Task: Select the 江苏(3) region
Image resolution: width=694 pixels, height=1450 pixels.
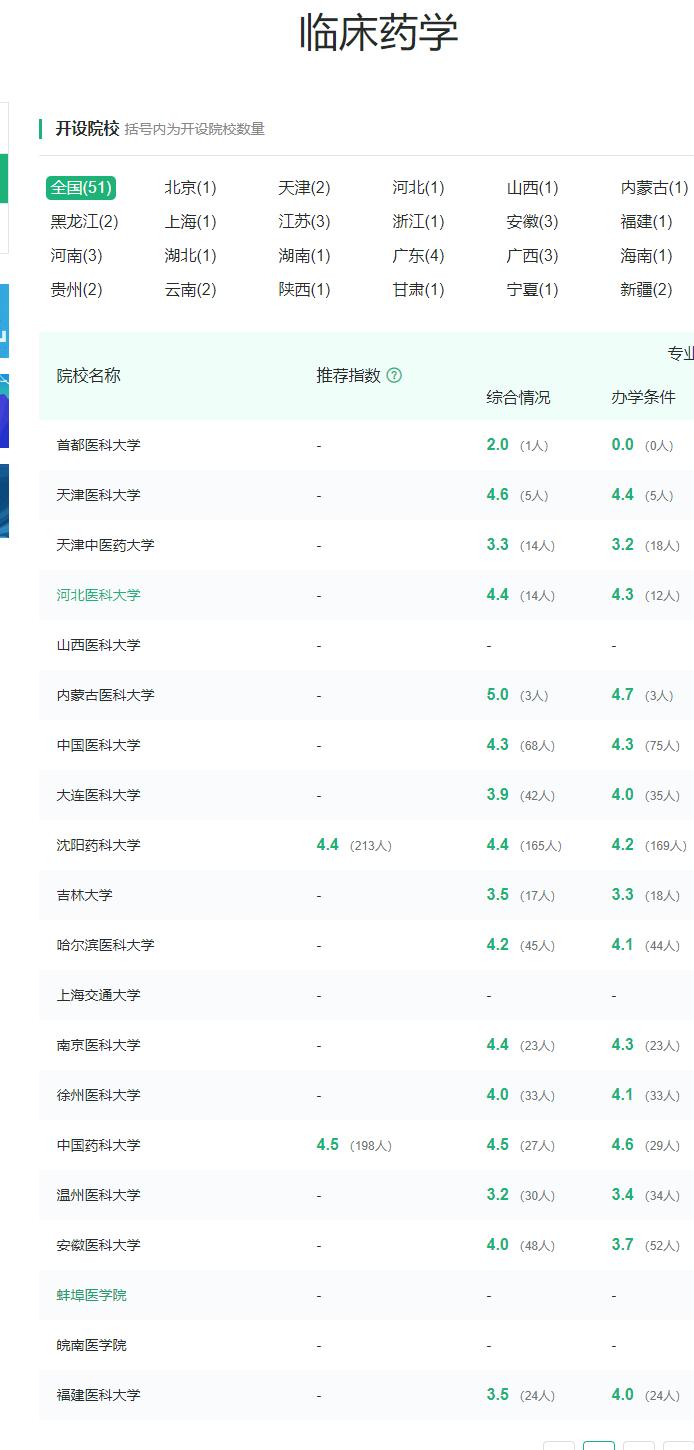Action: [304, 222]
